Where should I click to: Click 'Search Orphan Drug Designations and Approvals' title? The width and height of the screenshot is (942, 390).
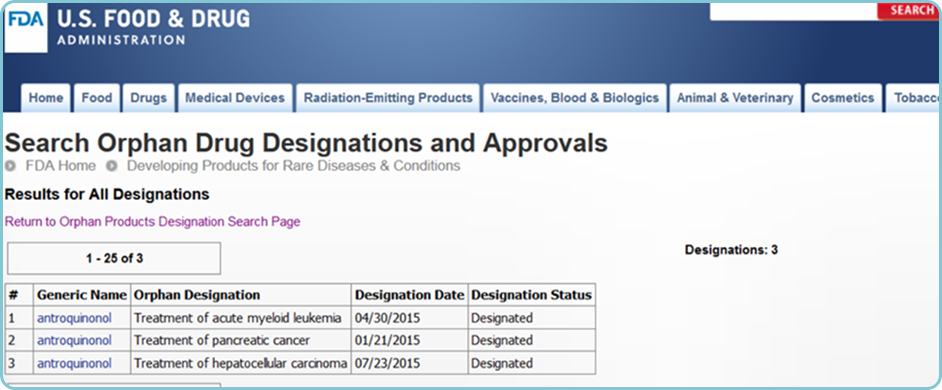306,144
